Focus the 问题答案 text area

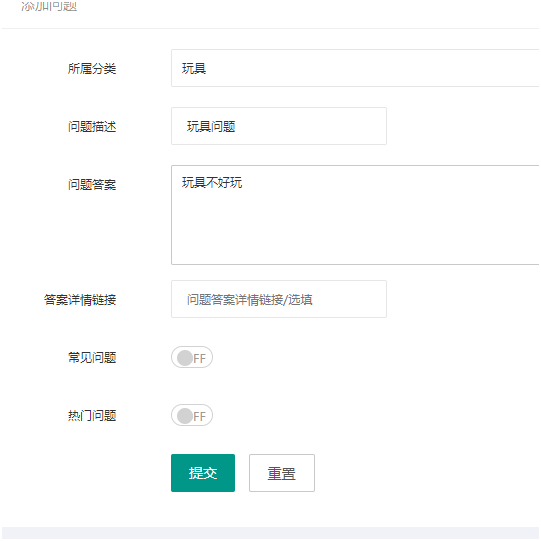tap(355, 215)
